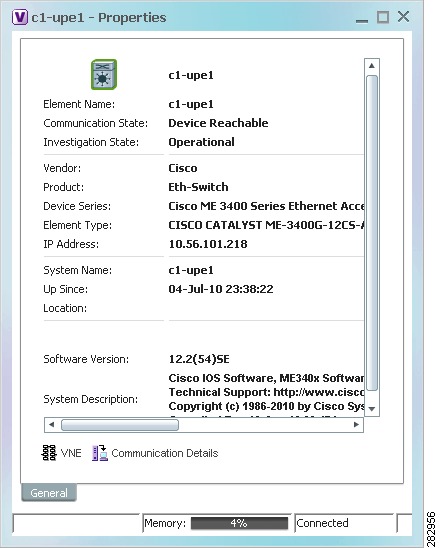
Task: Click the 'Technical Support' description line
Action: [x=266, y=392]
